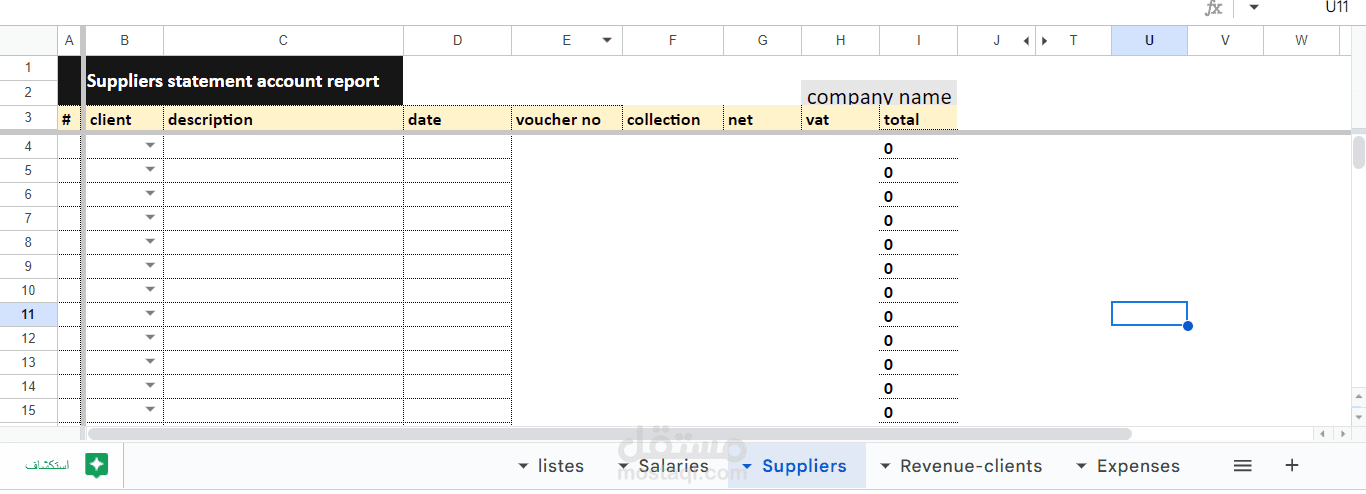The width and height of the screenshot is (1366, 494).
Task: Switch to the Salaries sheet tab
Action: point(673,466)
